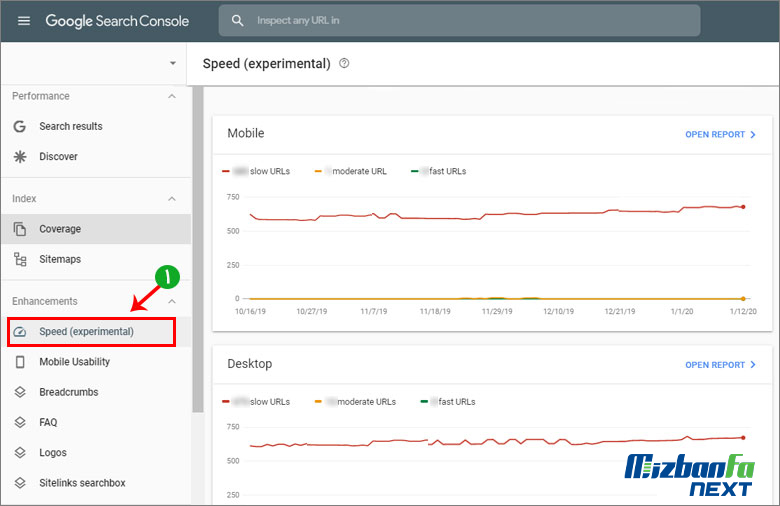The height and width of the screenshot is (506, 780).
Task: Click the FAQ layers icon
Action: (20, 422)
